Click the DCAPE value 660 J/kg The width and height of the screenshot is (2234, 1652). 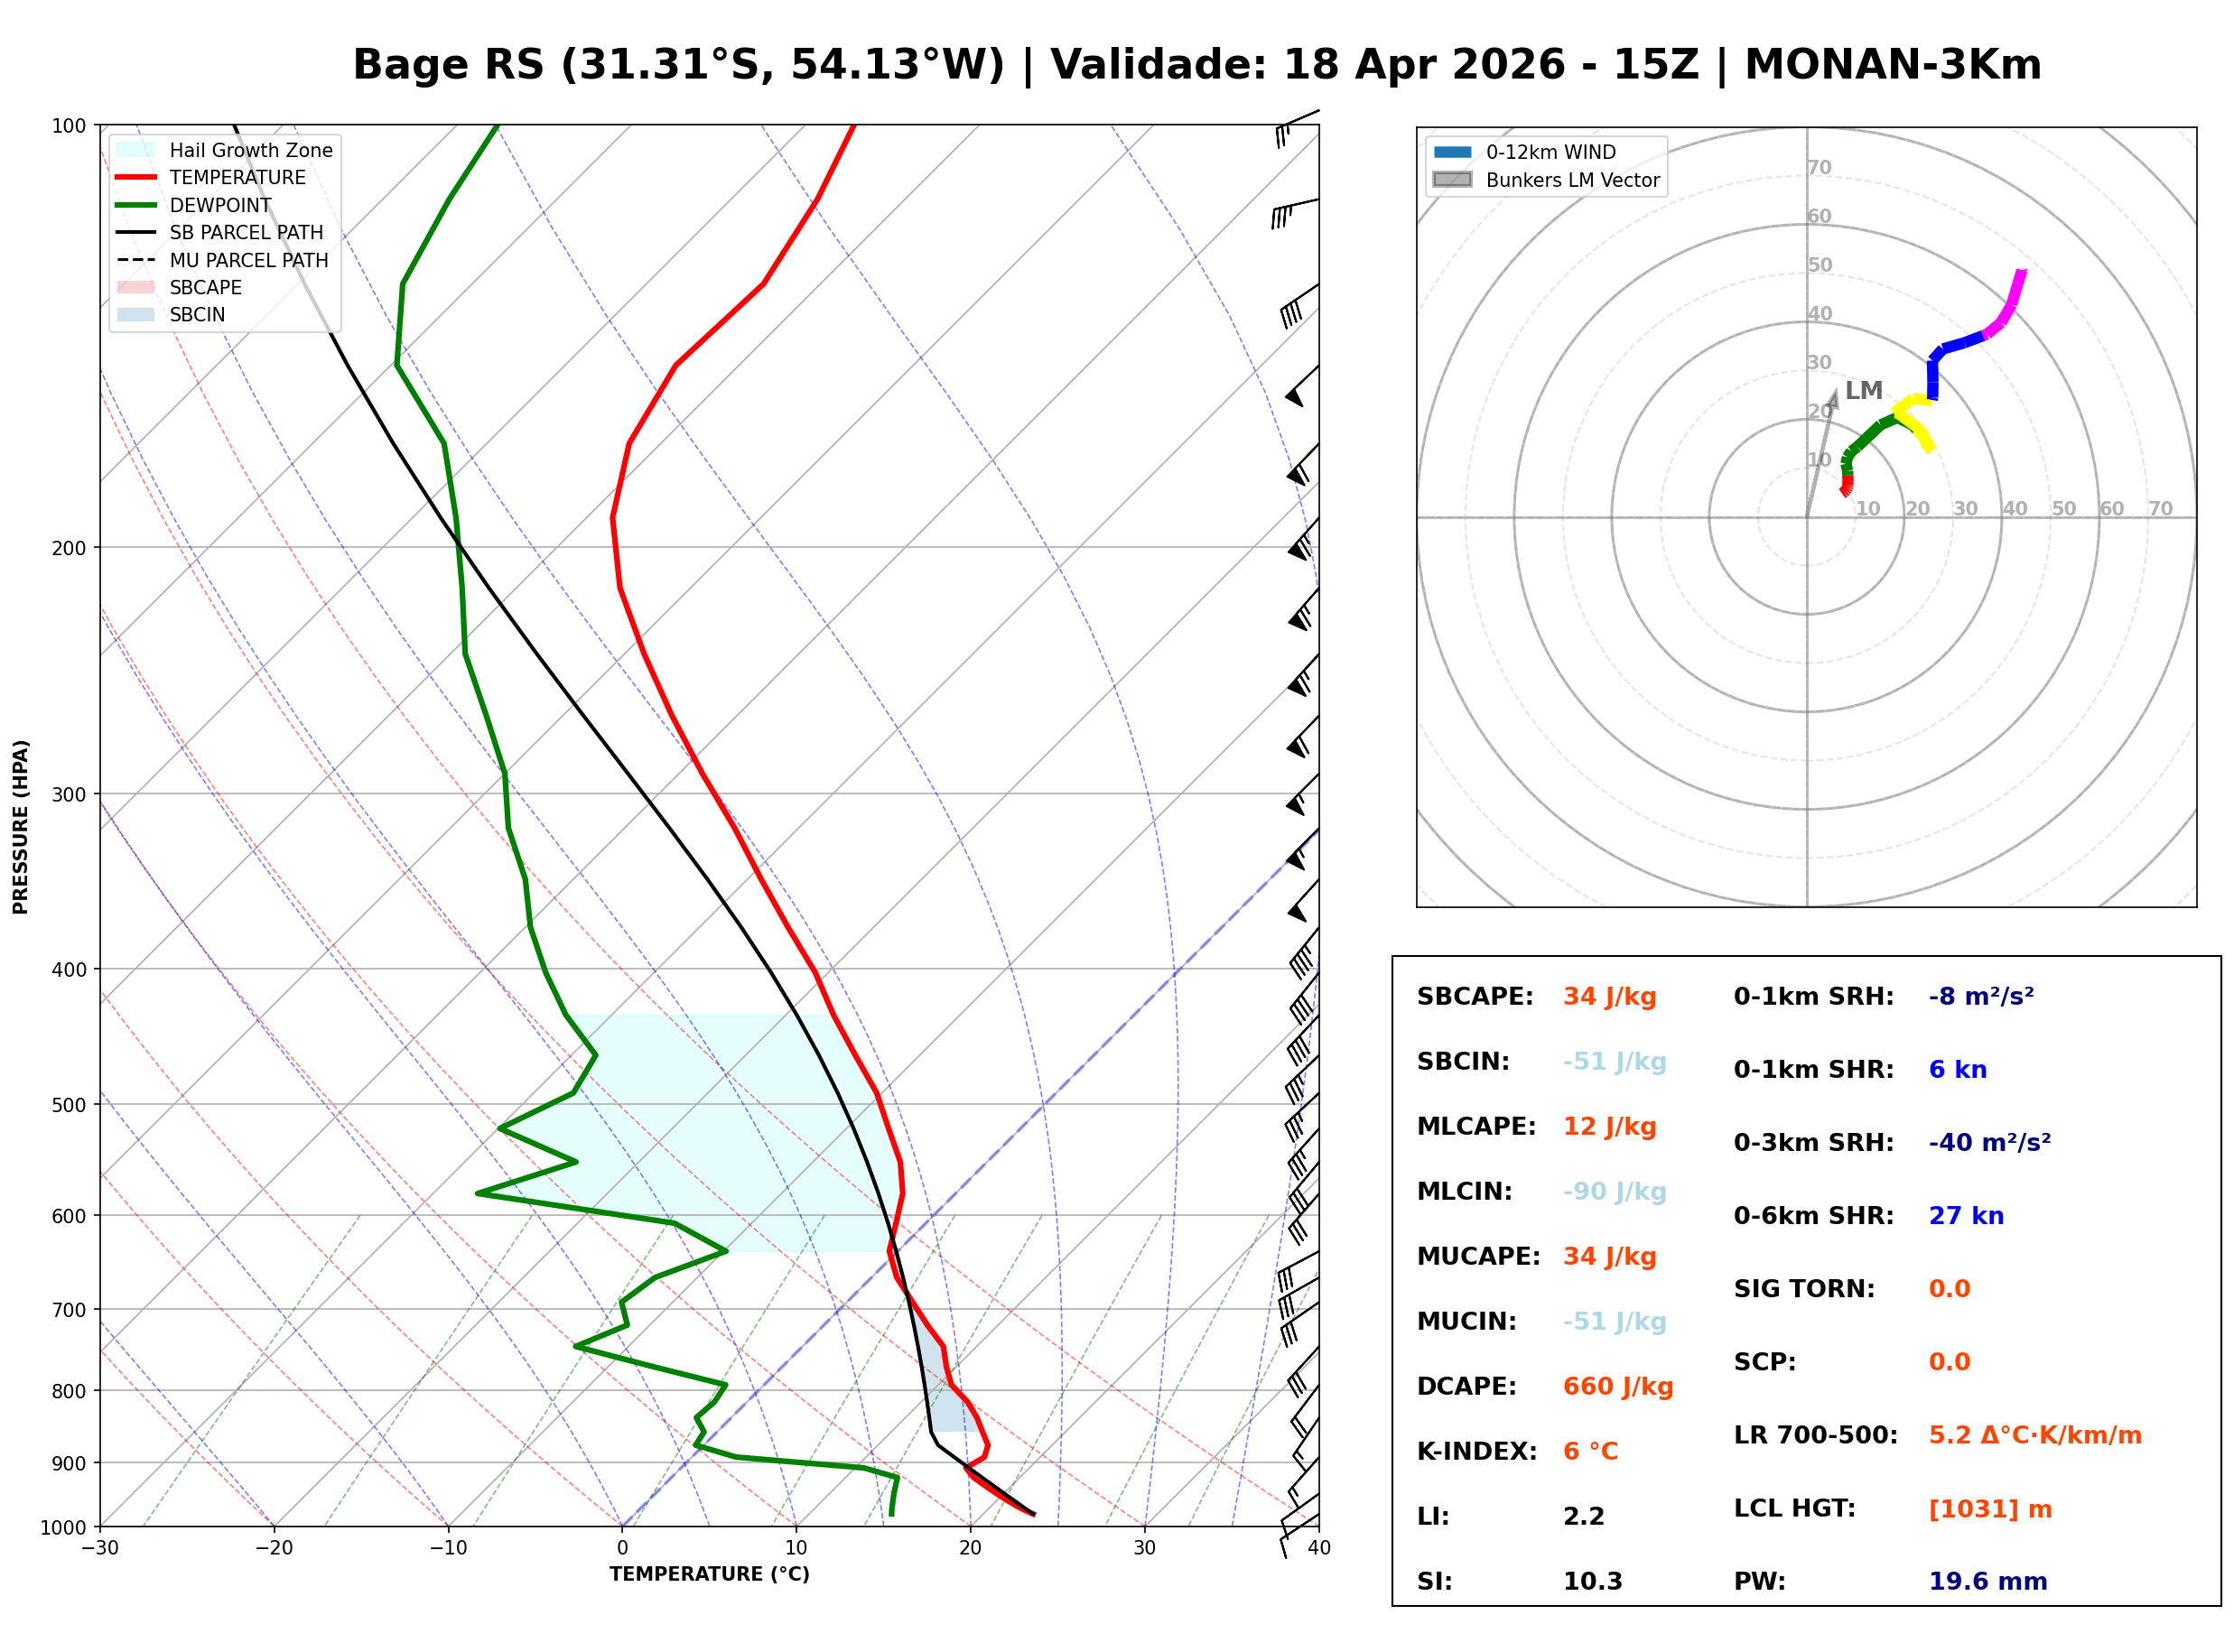tap(1619, 1388)
